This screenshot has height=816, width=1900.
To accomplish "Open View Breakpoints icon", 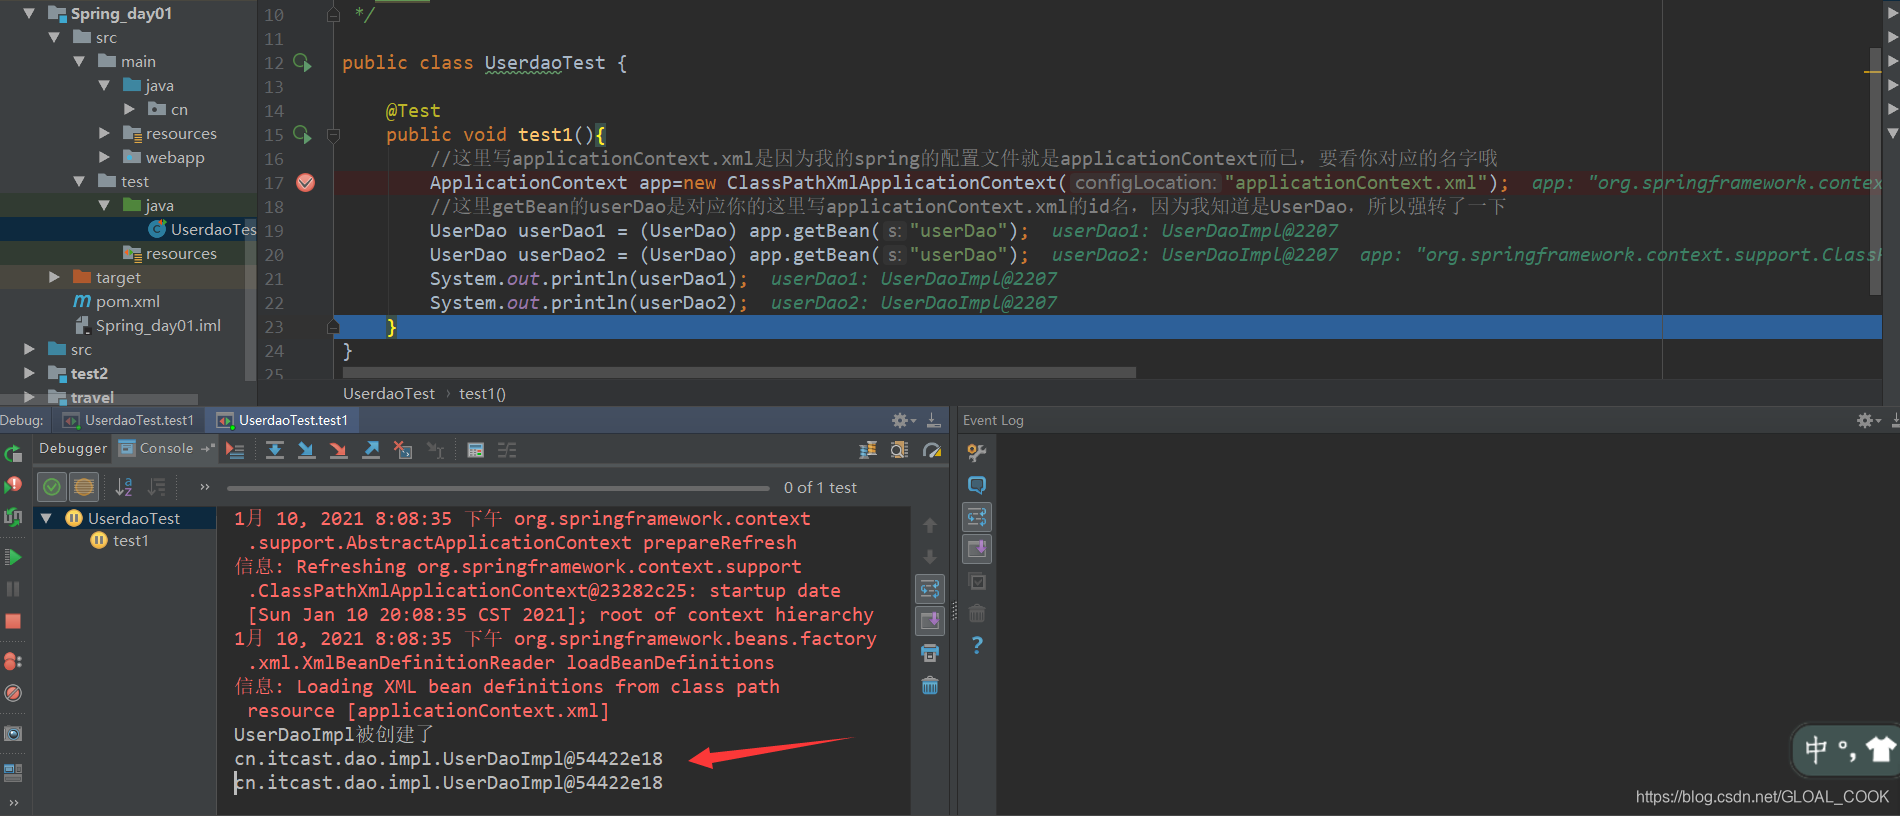I will coord(13,661).
